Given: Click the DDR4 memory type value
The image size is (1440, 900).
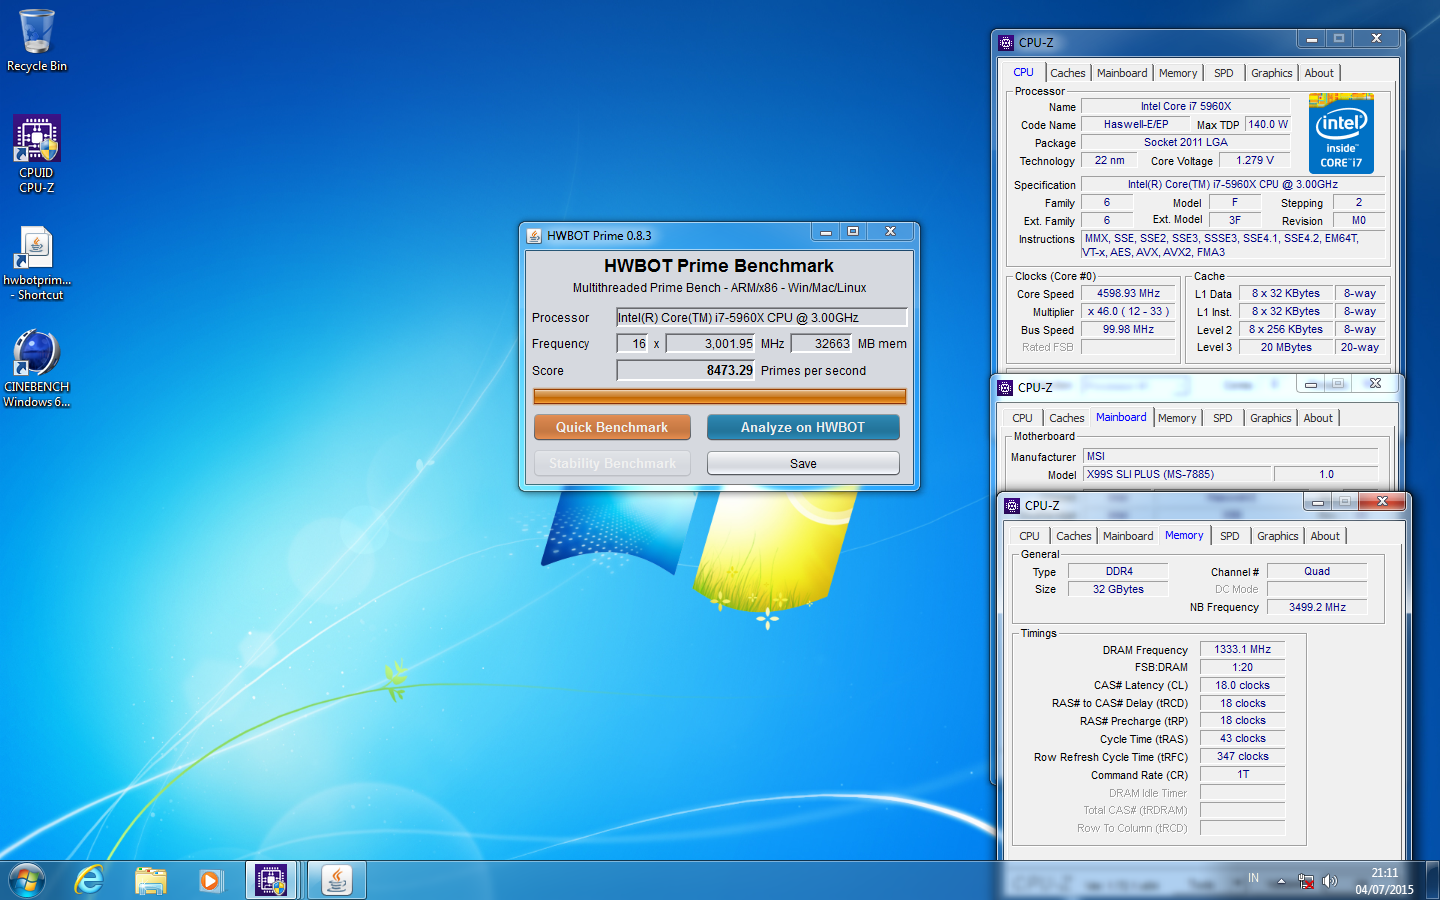Looking at the screenshot, I should pyautogui.click(x=1119, y=572).
